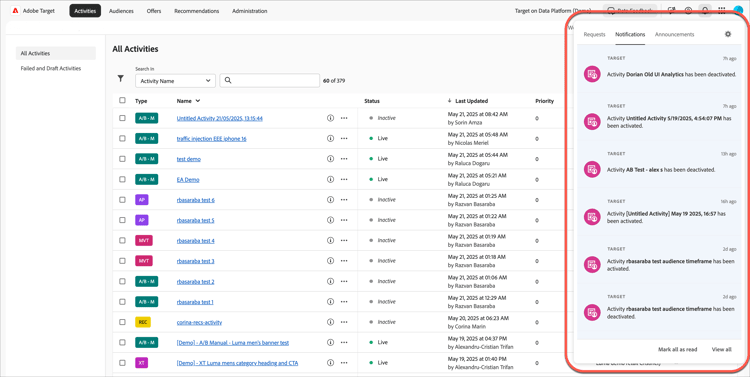Click the Type column header

coord(141,101)
